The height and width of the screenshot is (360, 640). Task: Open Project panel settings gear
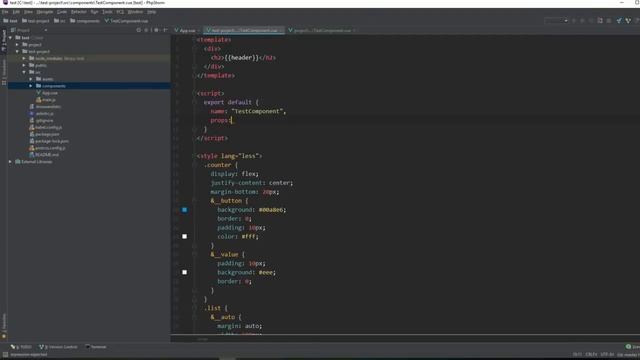(x=156, y=30)
